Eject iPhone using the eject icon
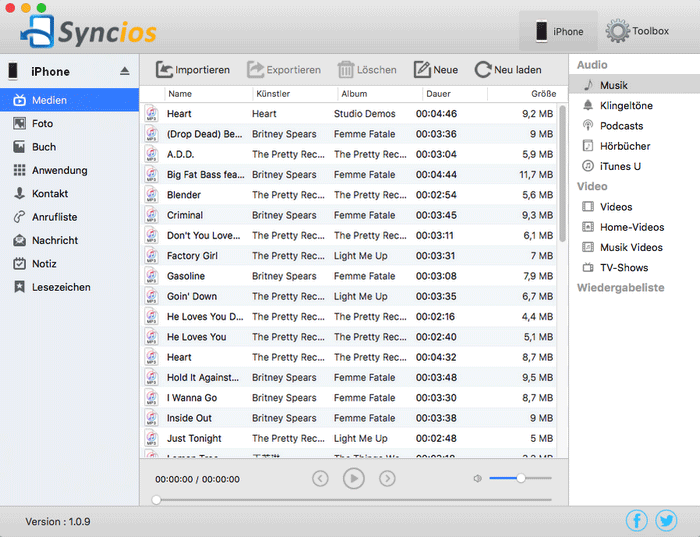The image size is (700, 537). [125, 71]
